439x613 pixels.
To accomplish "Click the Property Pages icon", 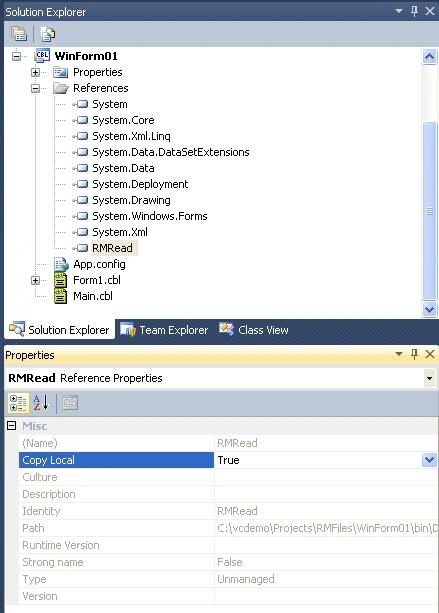I will pos(70,403).
